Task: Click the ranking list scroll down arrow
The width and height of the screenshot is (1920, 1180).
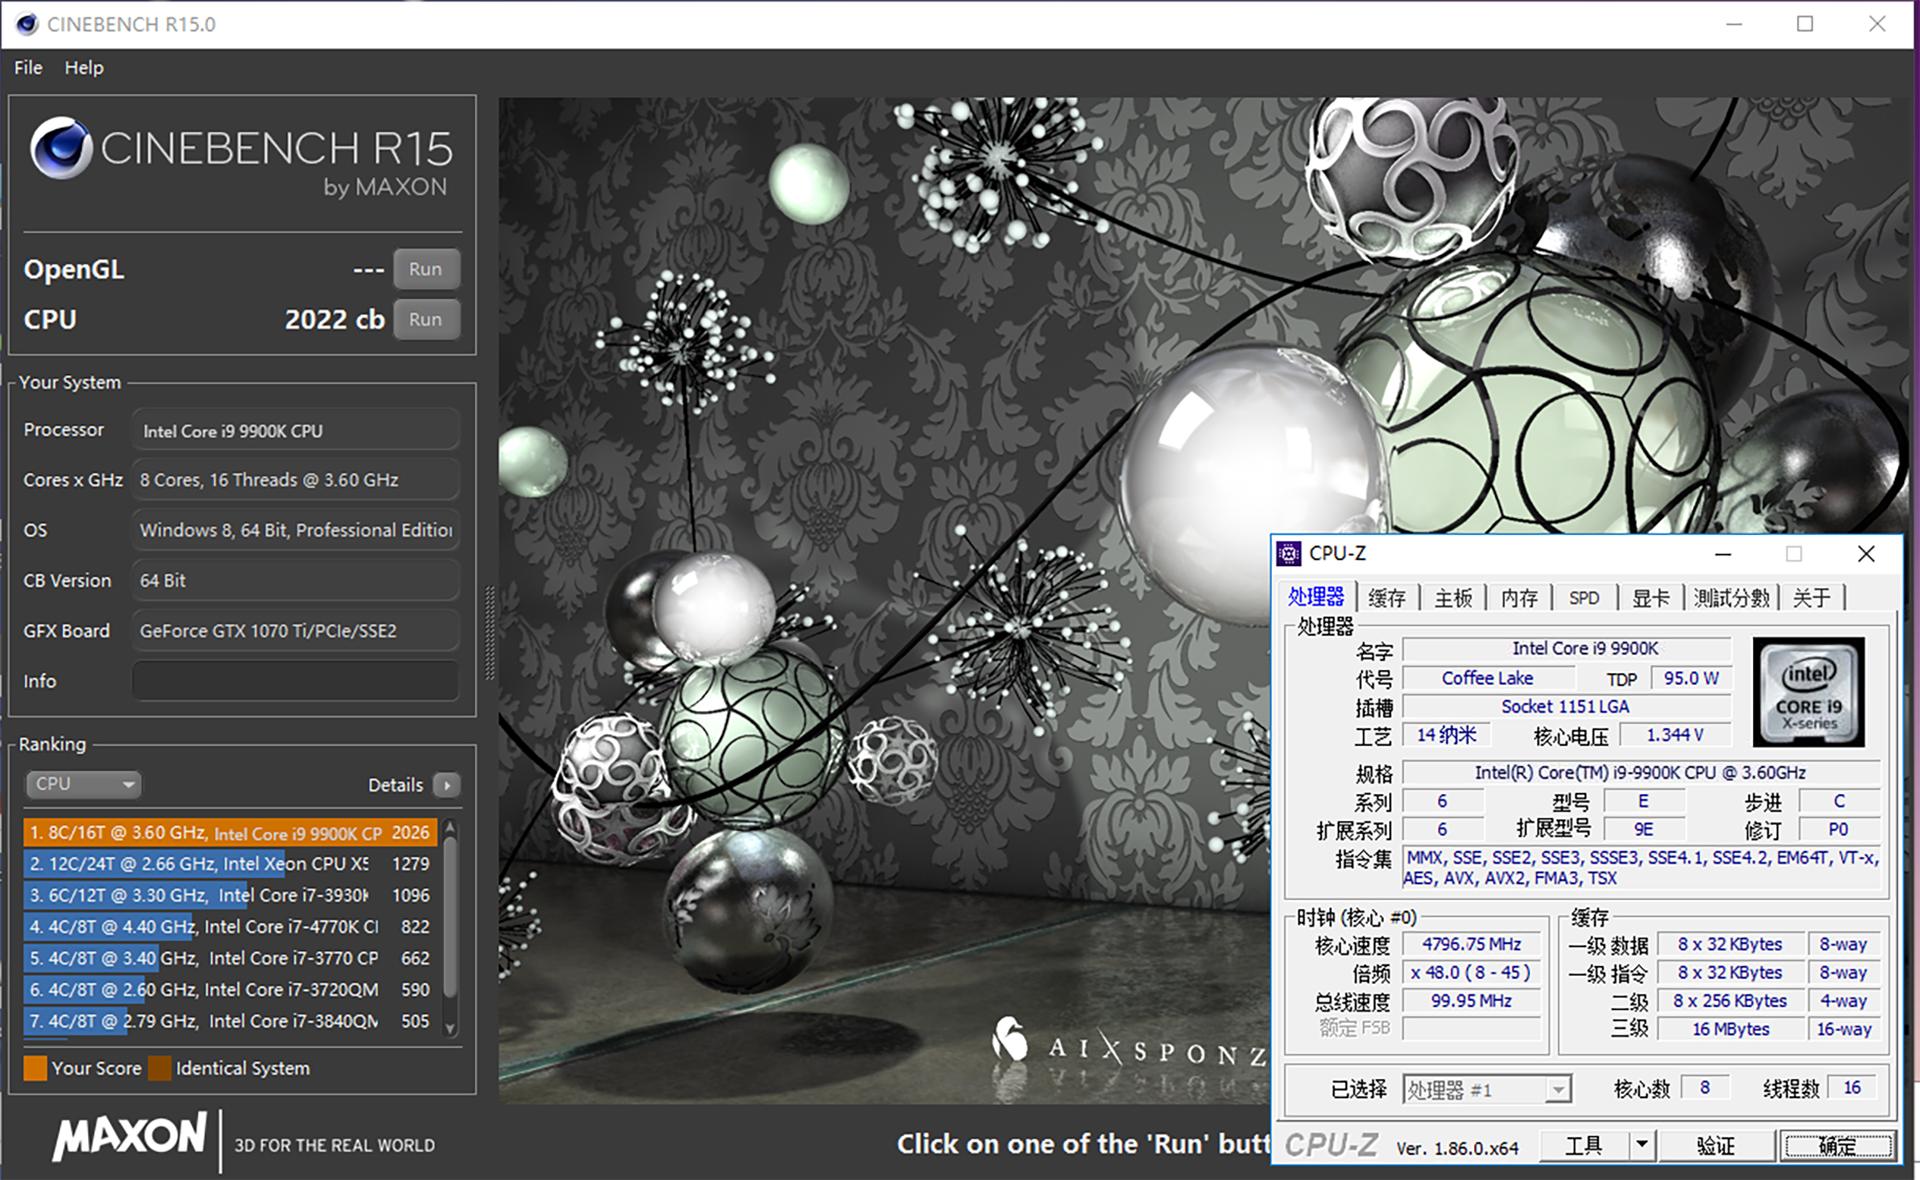Action: click(x=450, y=1028)
